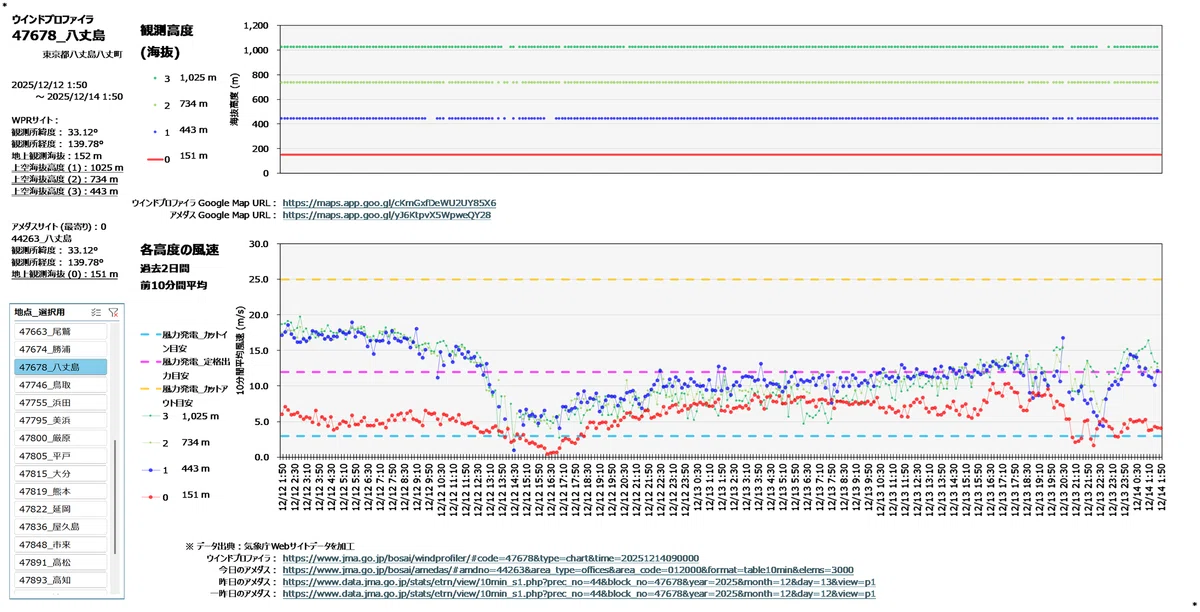The image size is (1200, 612).
Task: Open the アメダス Google Map URL
Action: coord(386,215)
